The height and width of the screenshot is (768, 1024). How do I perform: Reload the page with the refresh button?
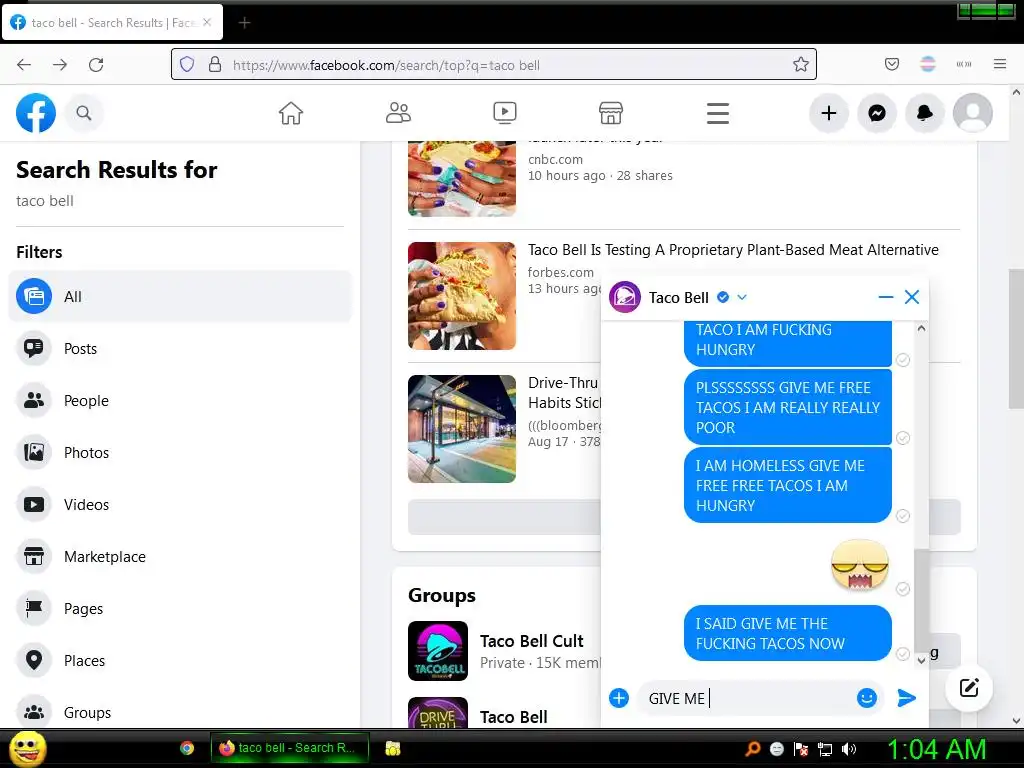pyautogui.click(x=96, y=64)
